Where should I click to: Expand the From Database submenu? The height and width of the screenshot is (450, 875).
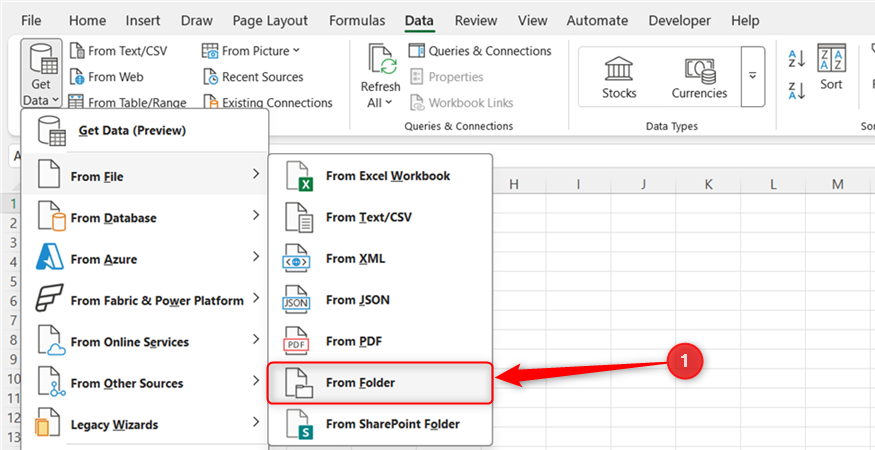[145, 218]
